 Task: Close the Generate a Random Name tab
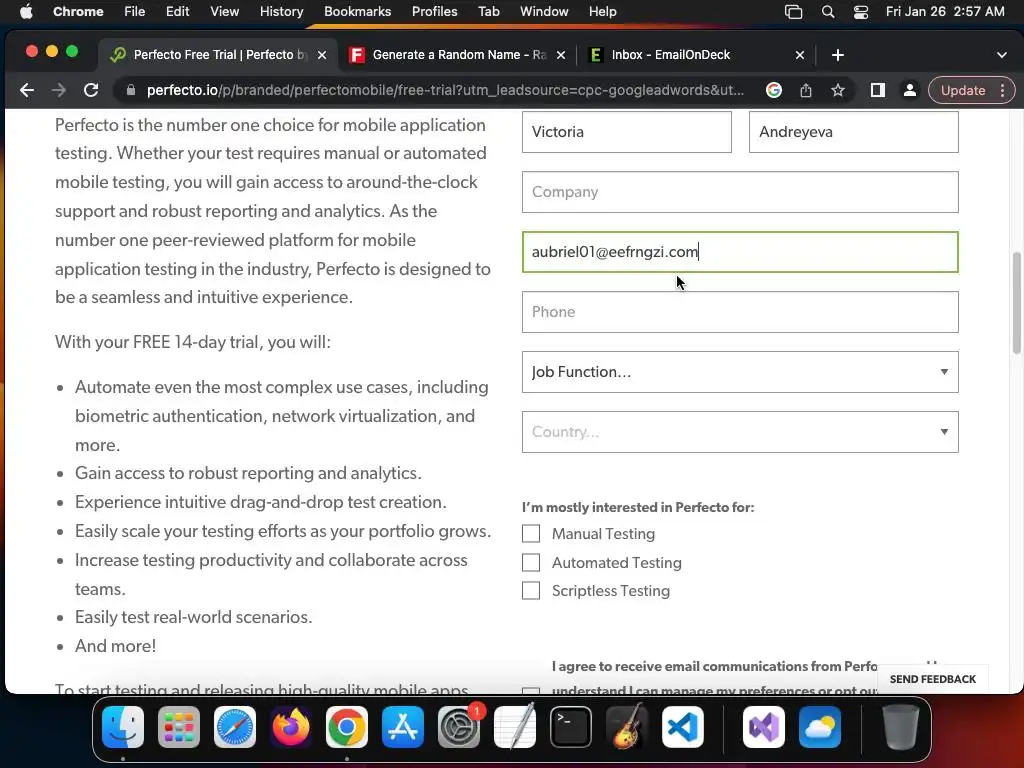tap(560, 56)
